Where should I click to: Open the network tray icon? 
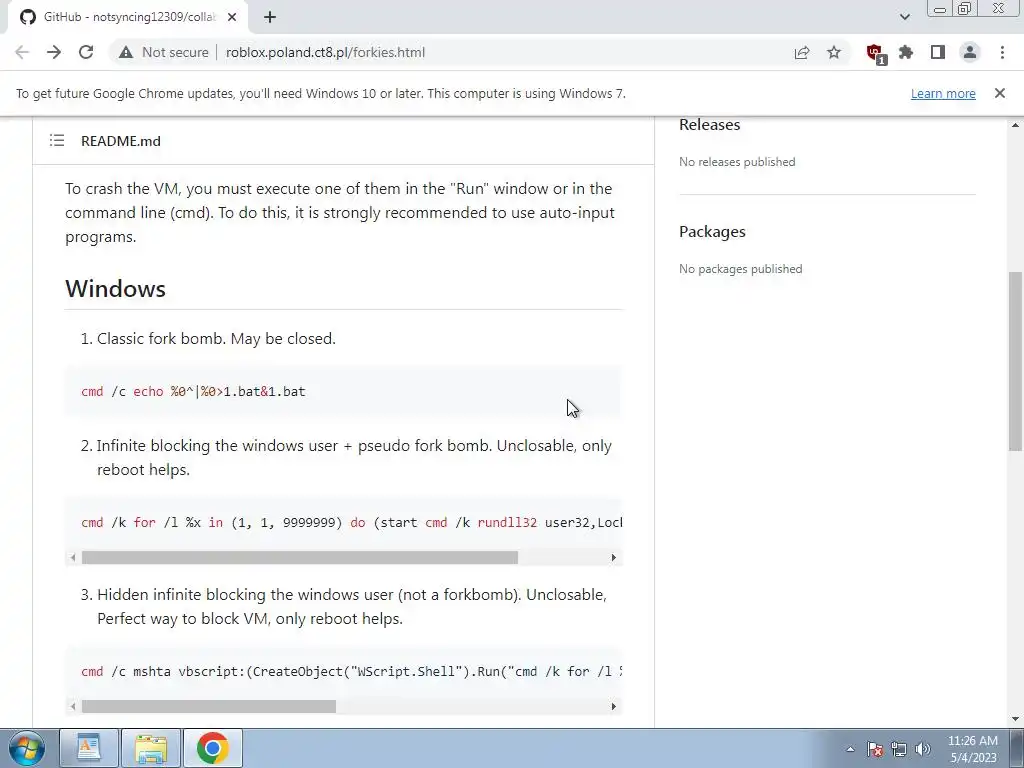(x=899, y=749)
